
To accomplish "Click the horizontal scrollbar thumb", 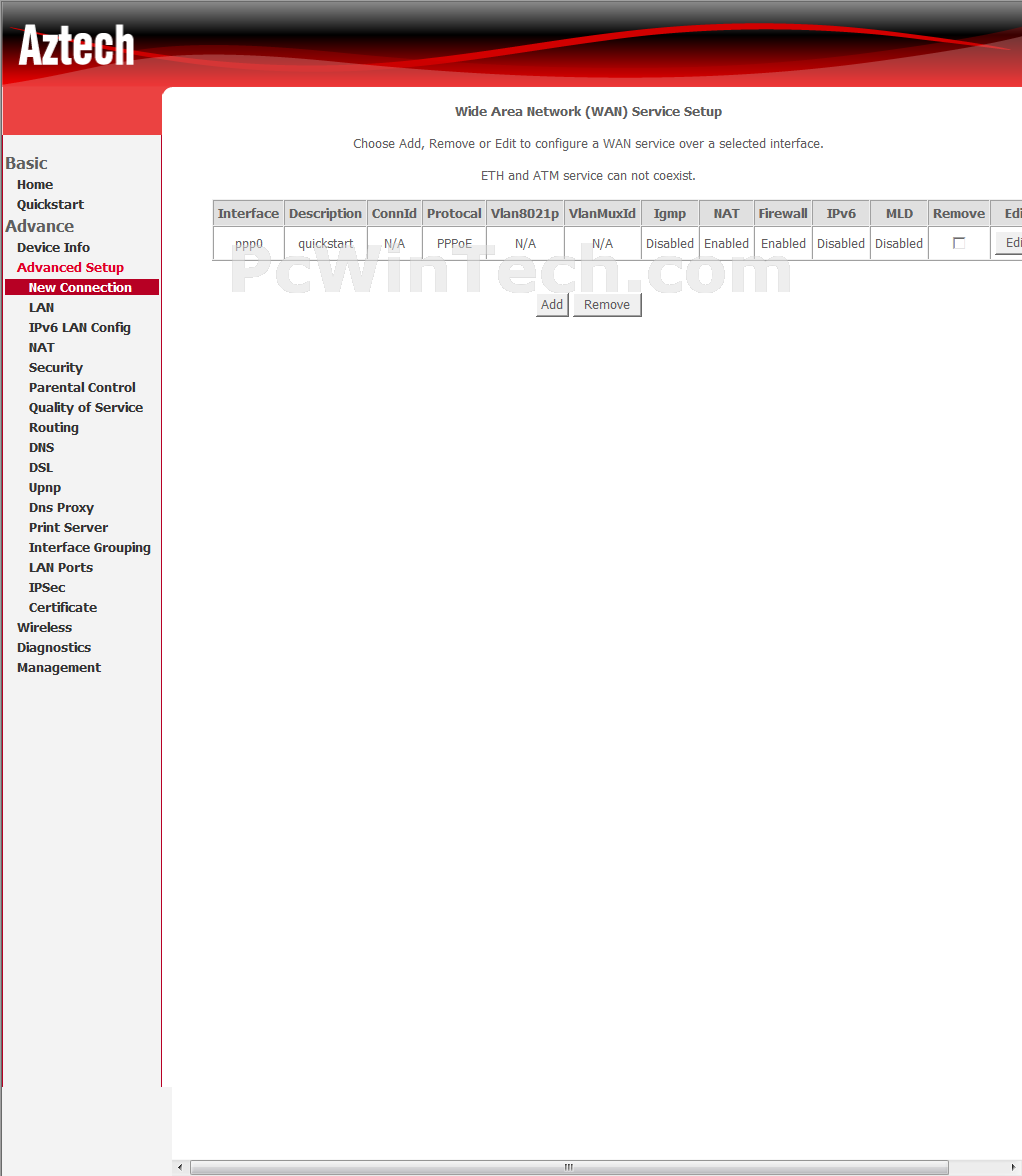I will 569,1168.
